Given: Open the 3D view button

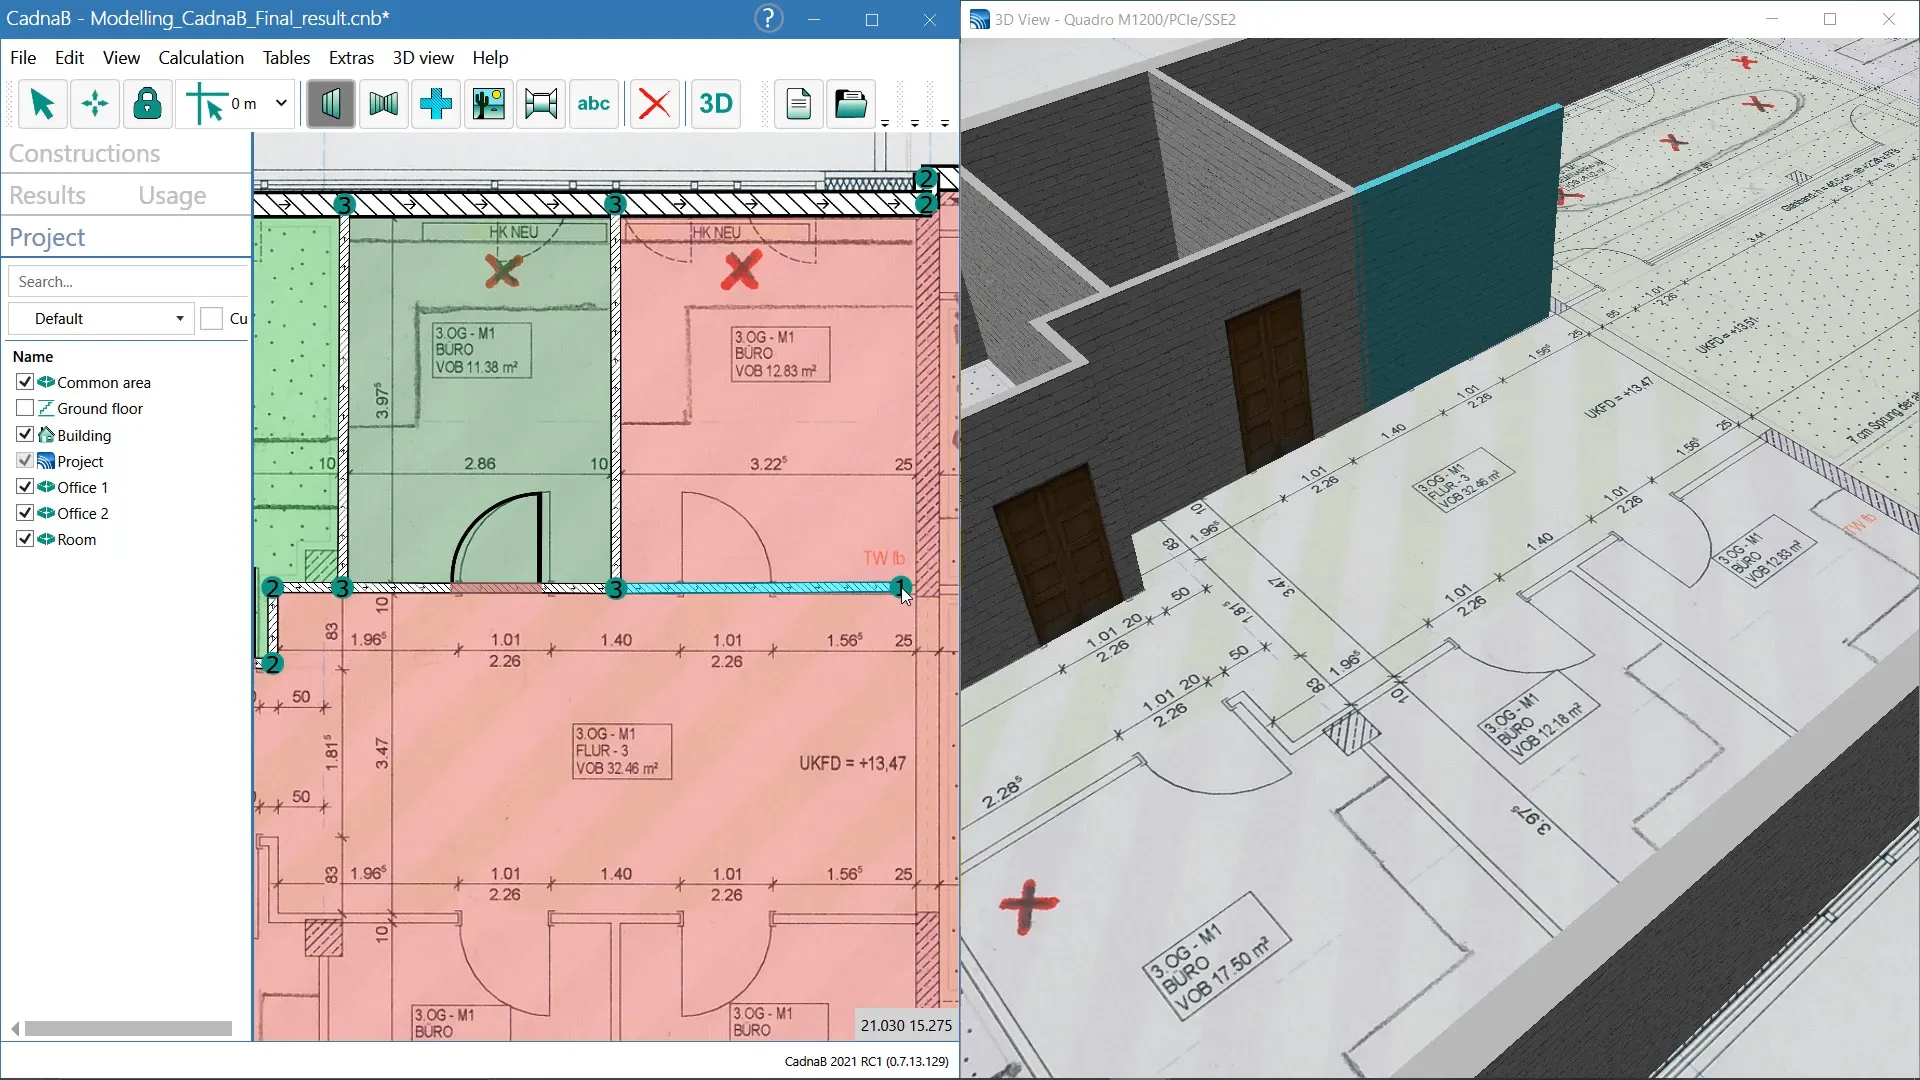Looking at the screenshot, I should click(715, 104).
